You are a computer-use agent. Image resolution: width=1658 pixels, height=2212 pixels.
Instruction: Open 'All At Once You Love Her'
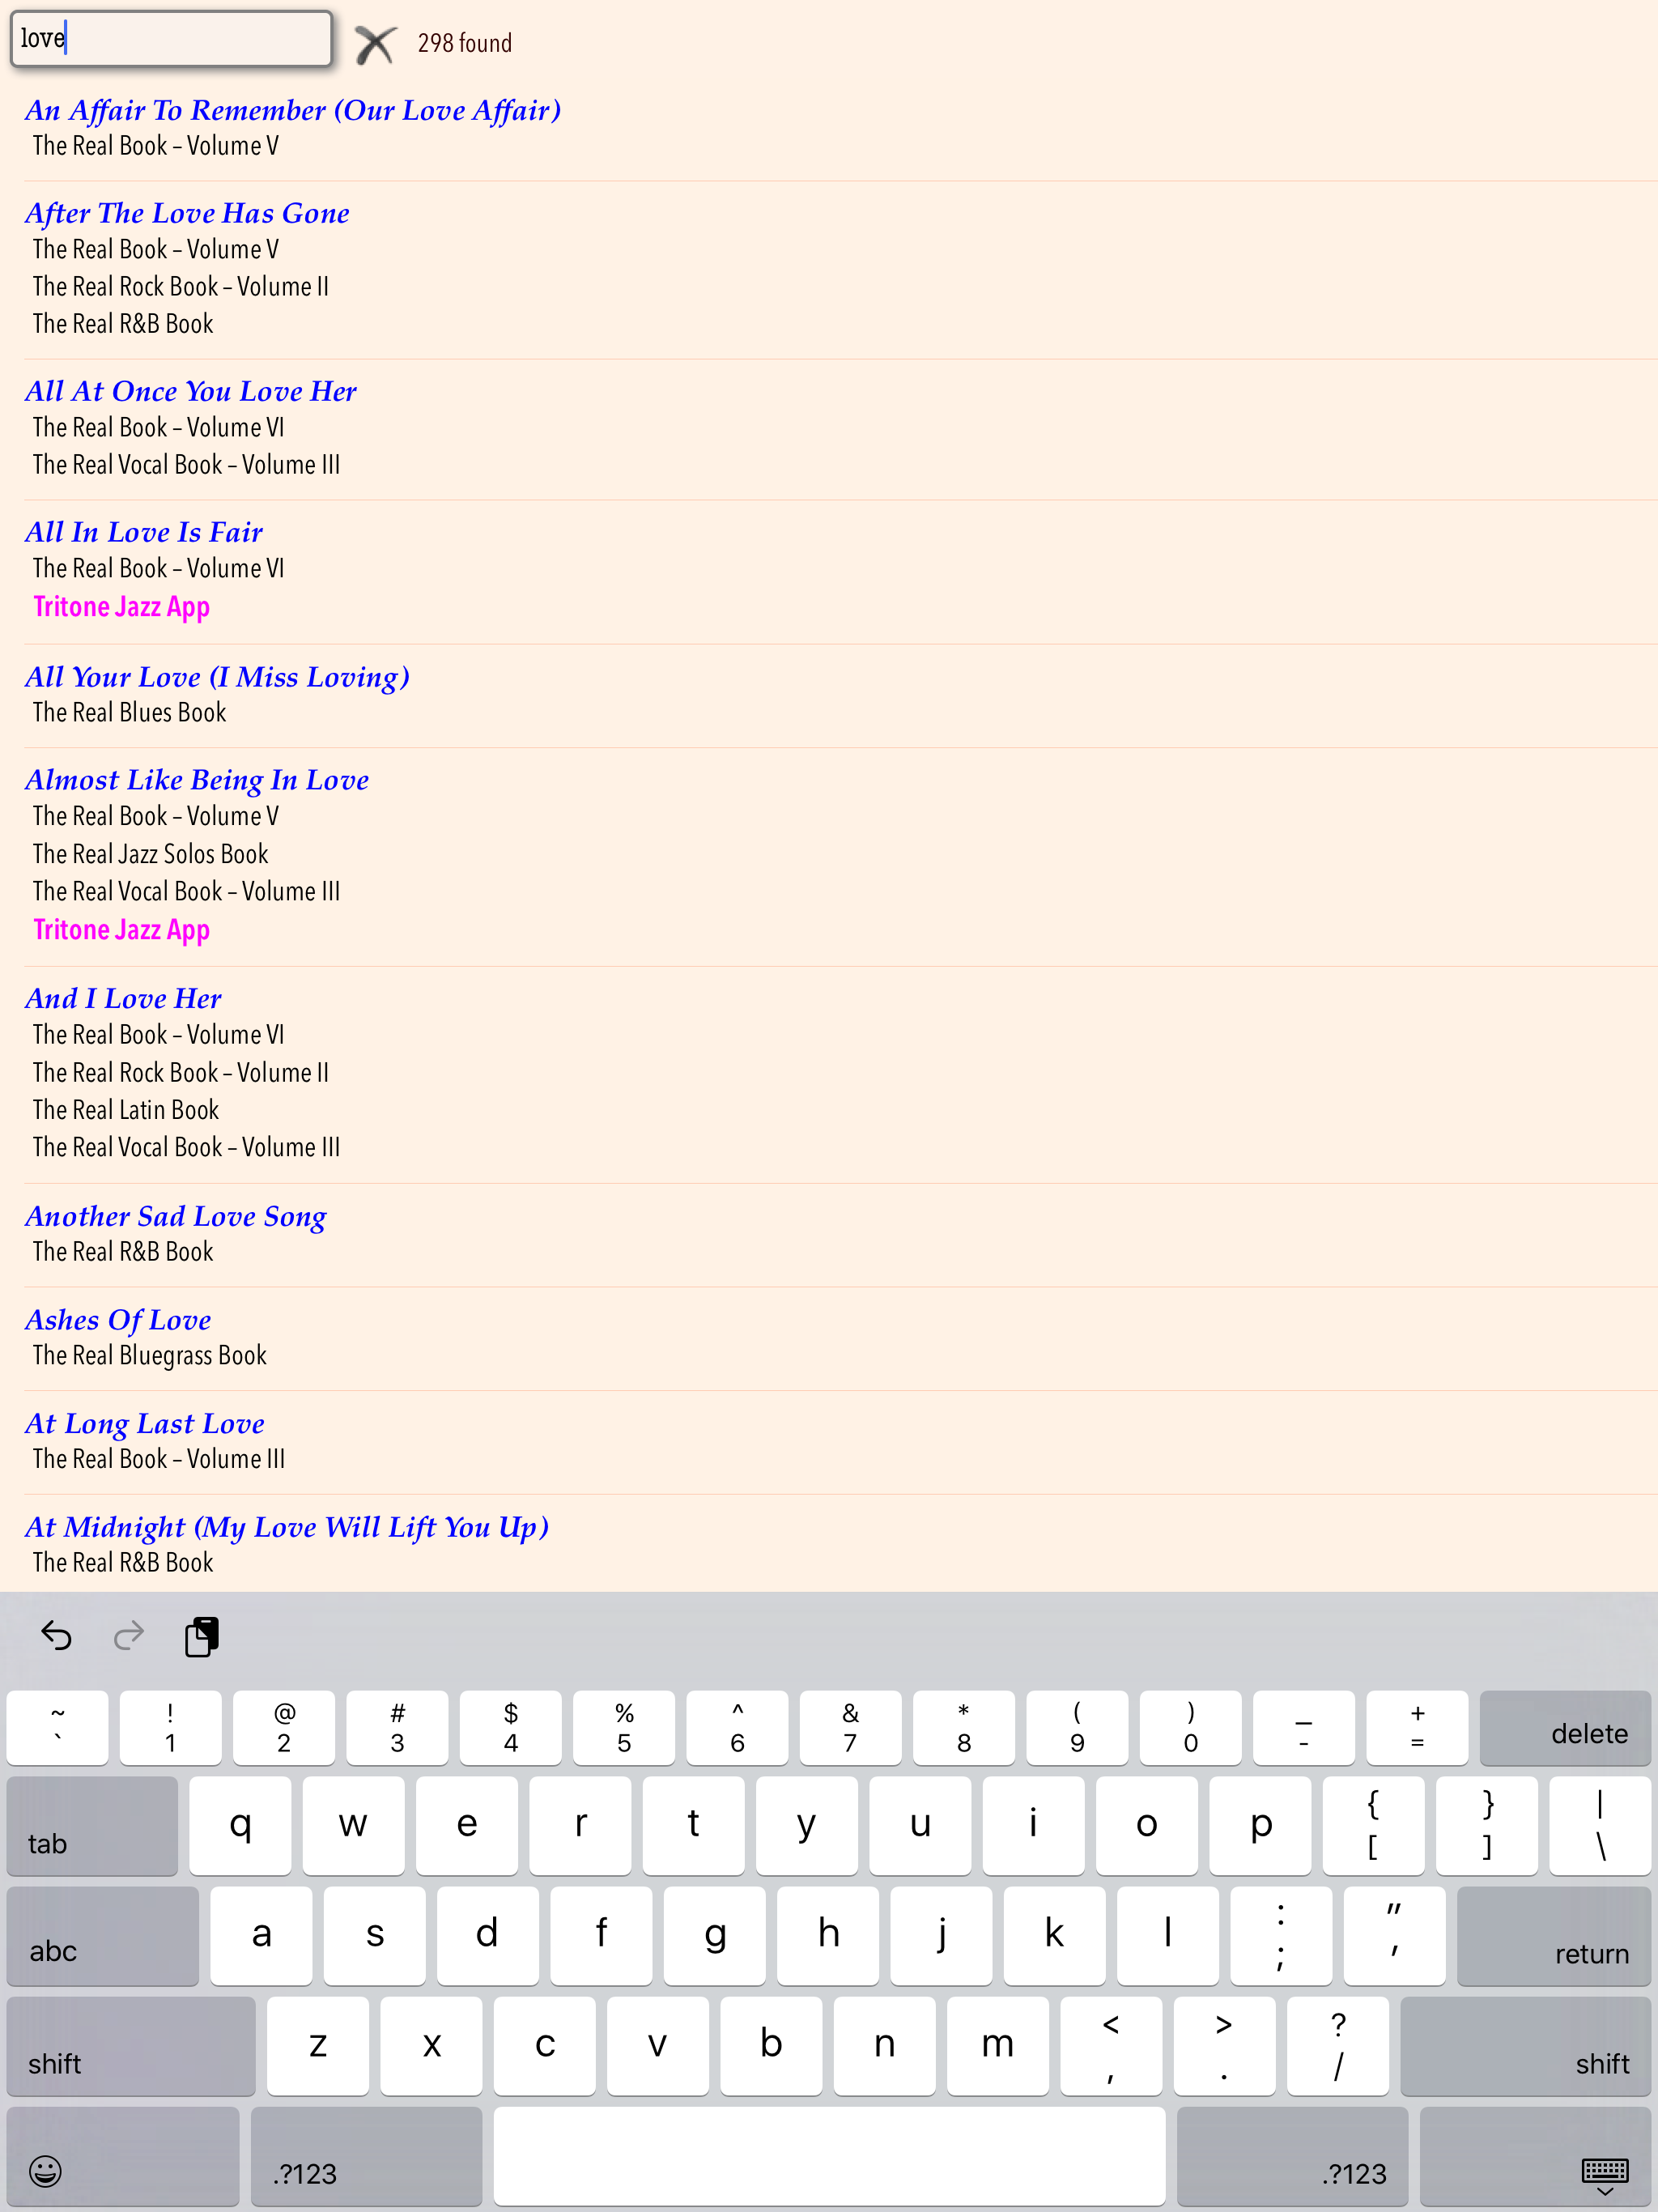click(190, 391)
